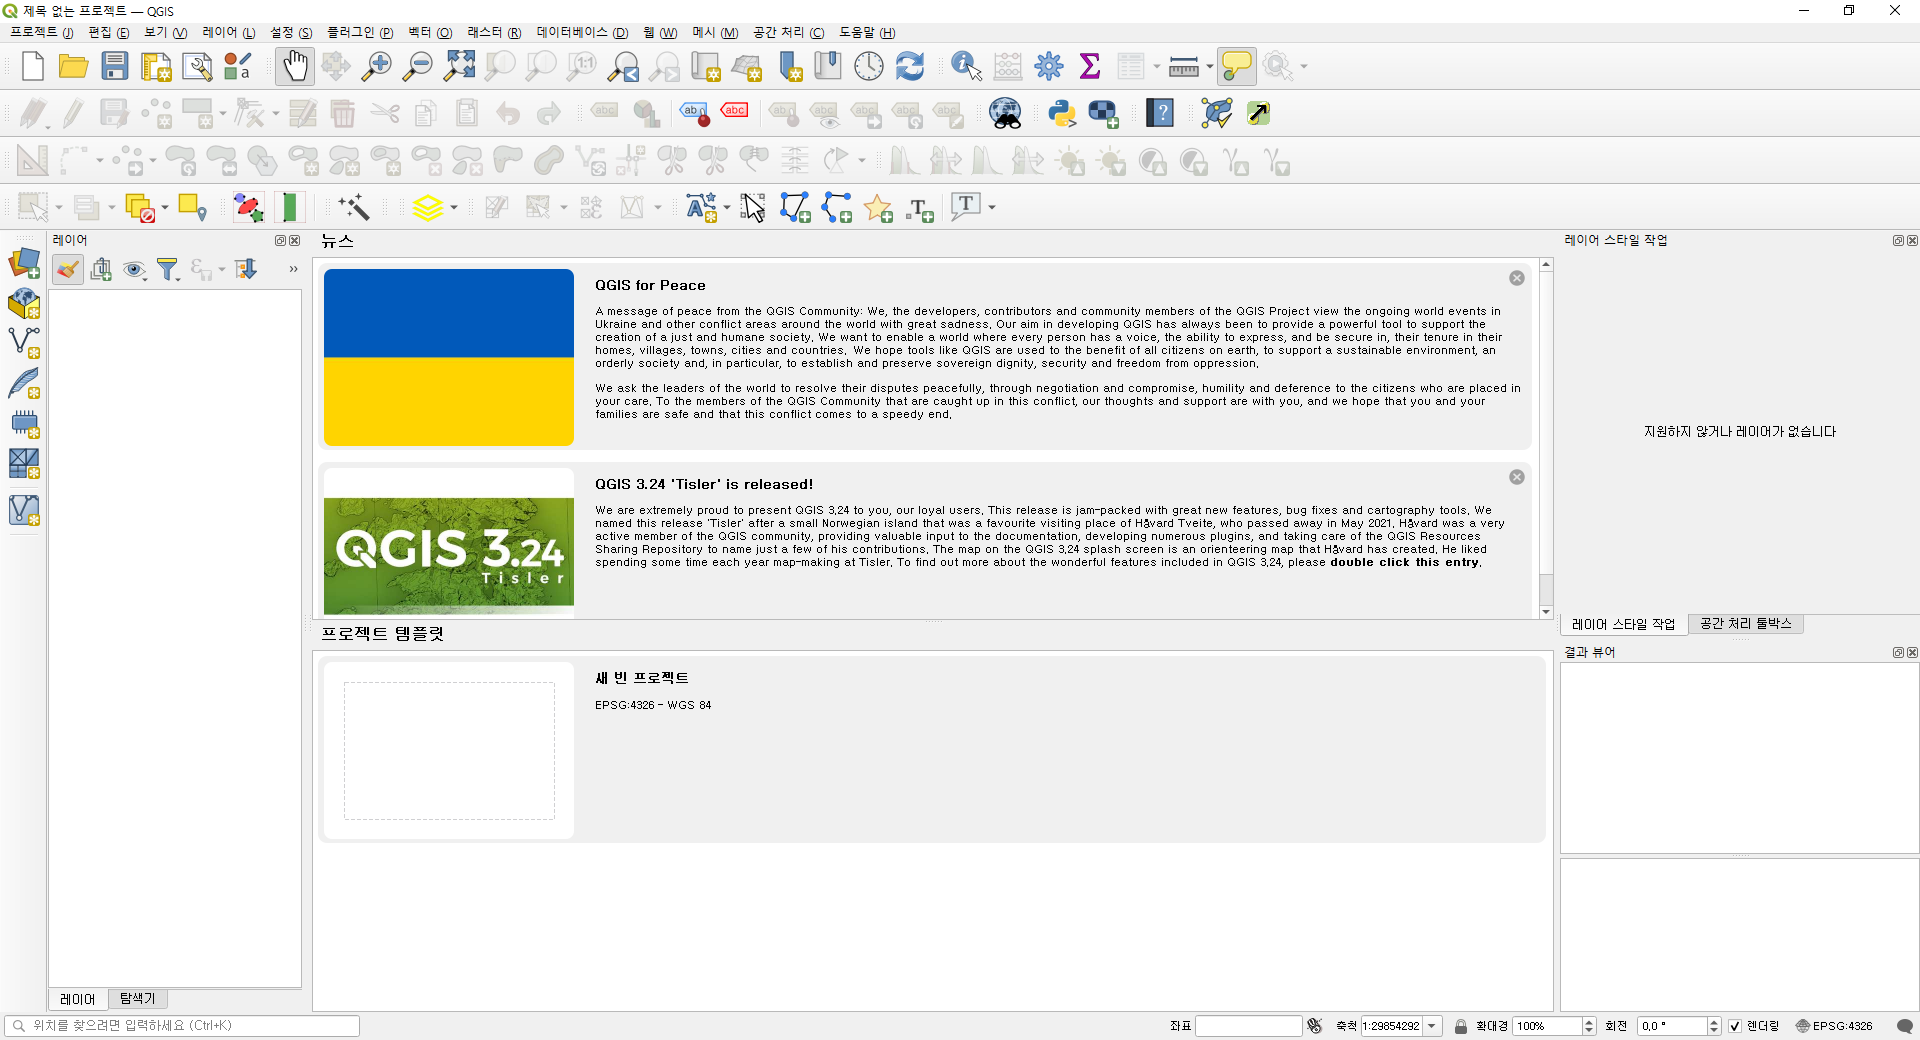Switch to the 공간 처리 툴박스 tab

click(1746, 624)
